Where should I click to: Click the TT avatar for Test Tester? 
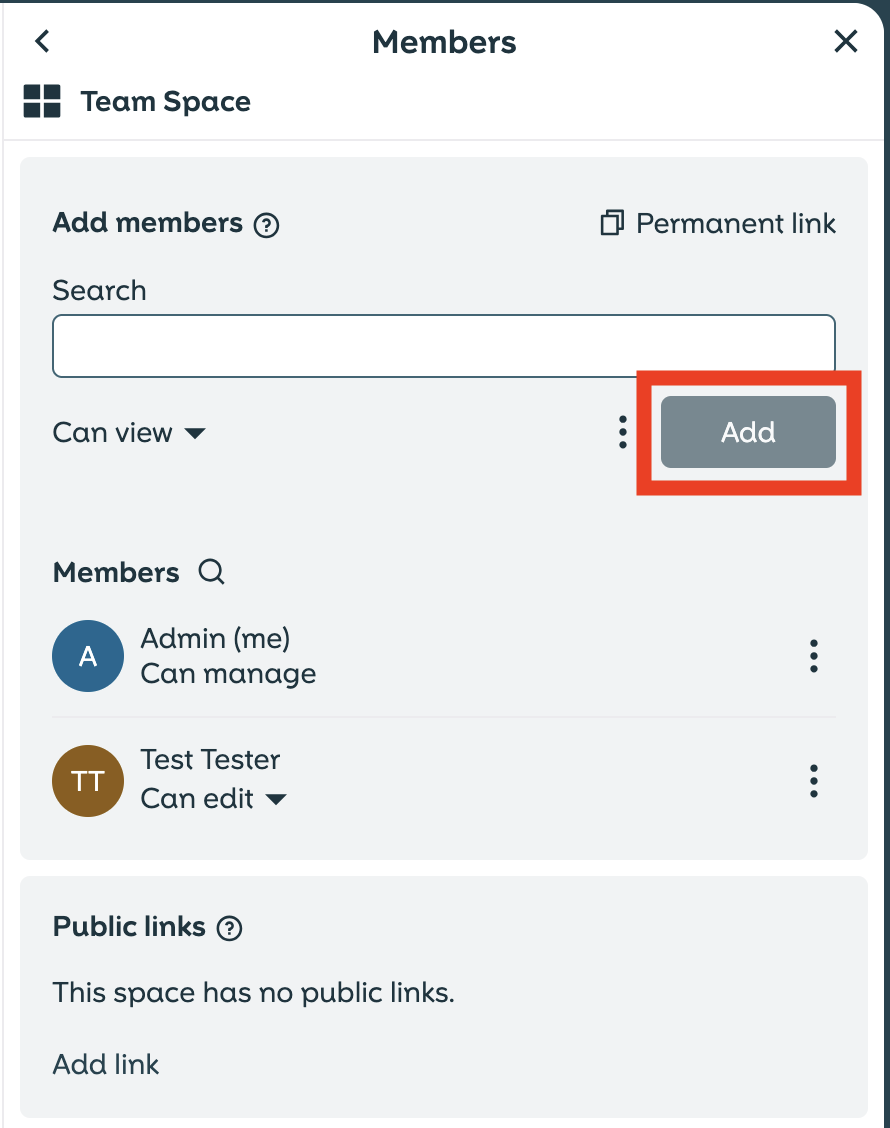[x=88, y=781]
